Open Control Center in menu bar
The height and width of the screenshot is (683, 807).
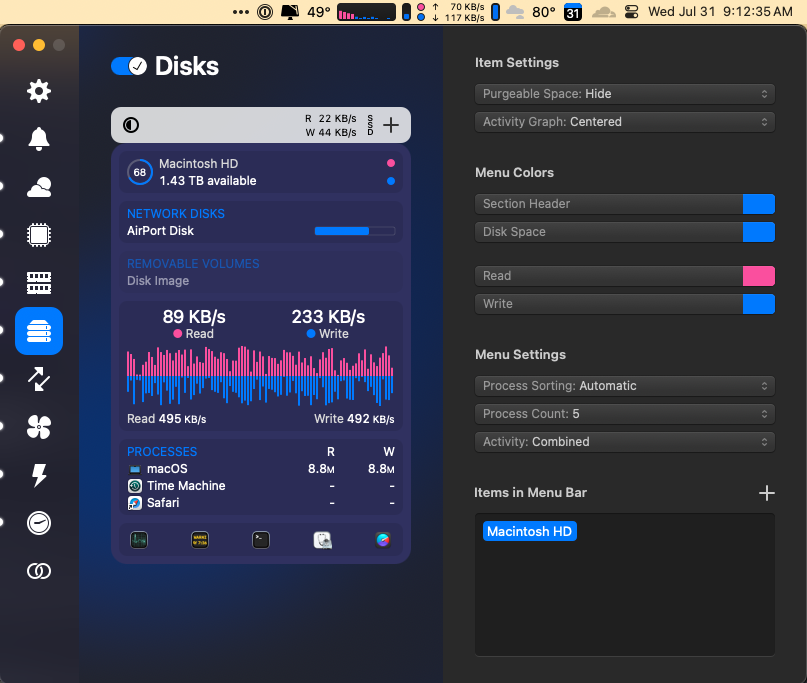click(x=631, y=12)
